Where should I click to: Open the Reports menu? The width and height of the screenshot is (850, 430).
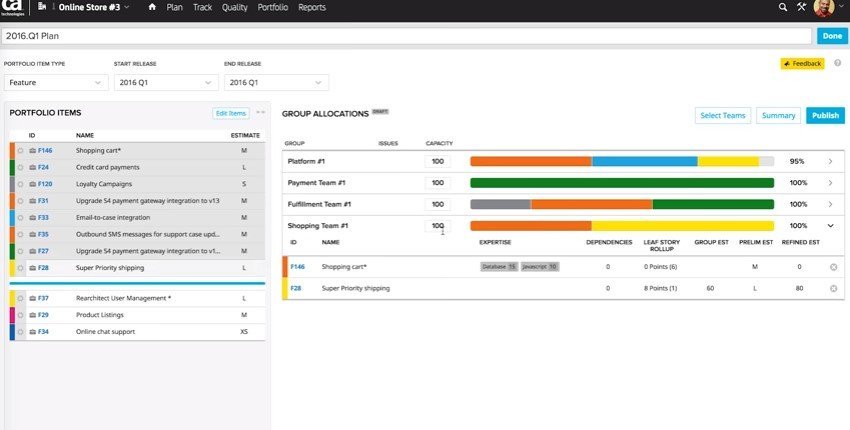312,7
